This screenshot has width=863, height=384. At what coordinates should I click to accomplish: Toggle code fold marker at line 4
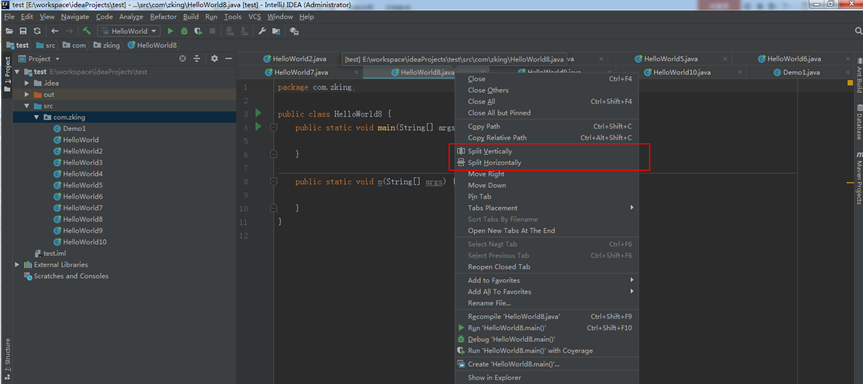click(274, 128)
